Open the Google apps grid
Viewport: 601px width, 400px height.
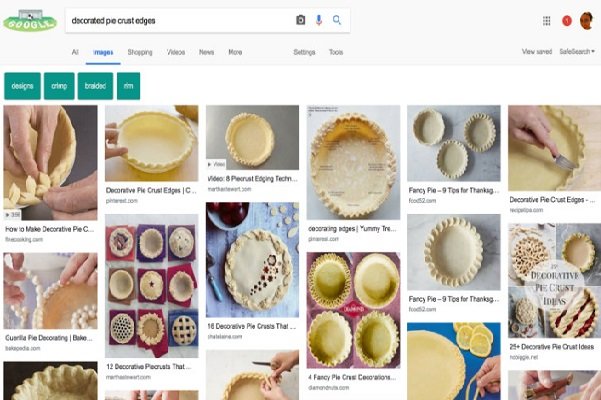pyautogui.click(x=546, y=20)
